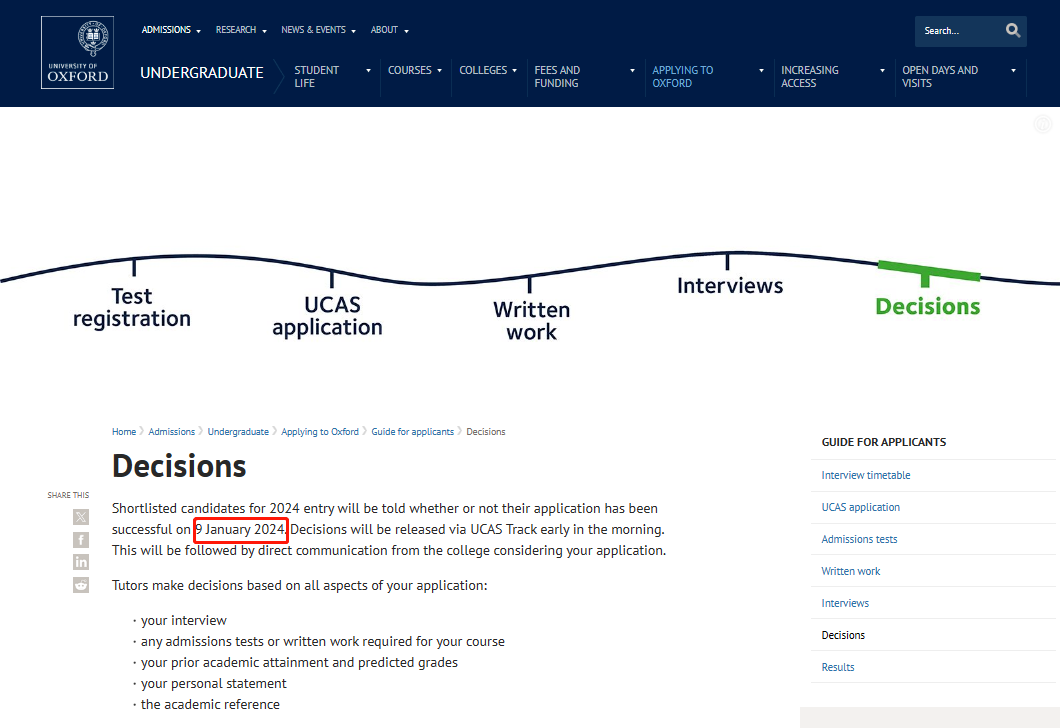
Task: Share this page on X
Action: point(81,517)
